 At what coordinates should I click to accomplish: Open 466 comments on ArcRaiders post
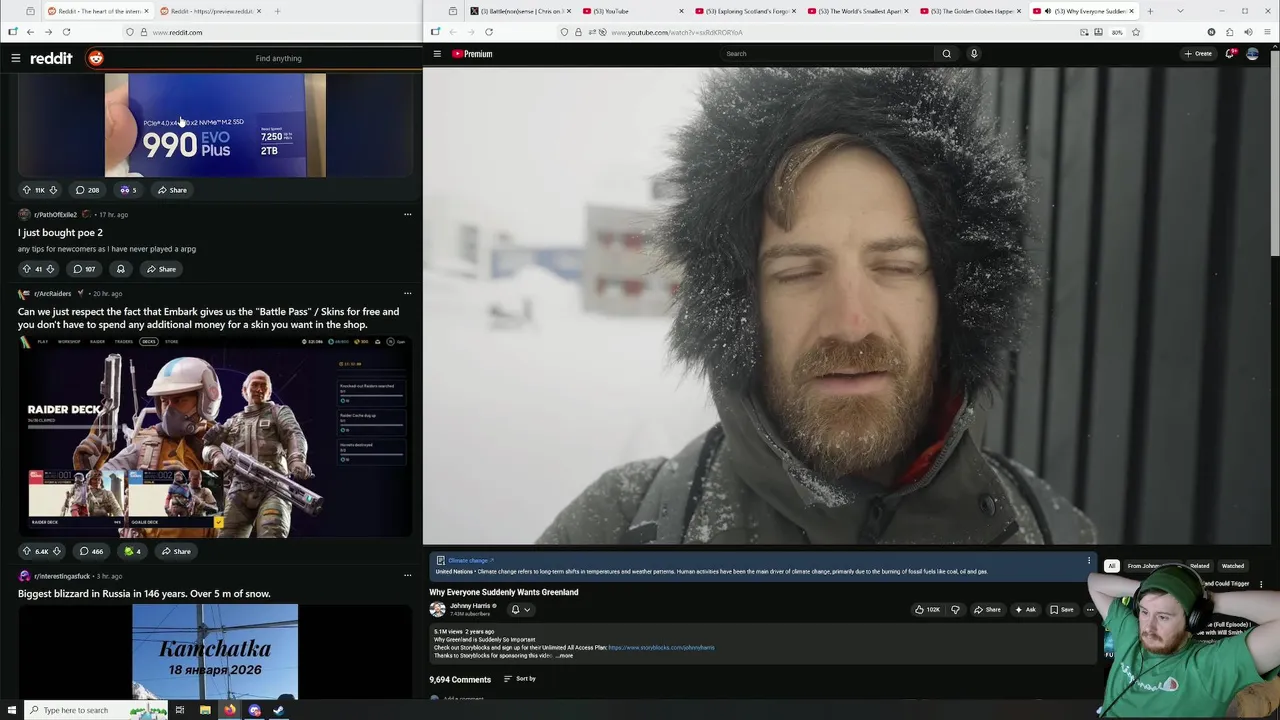click(x=91, y=551)
